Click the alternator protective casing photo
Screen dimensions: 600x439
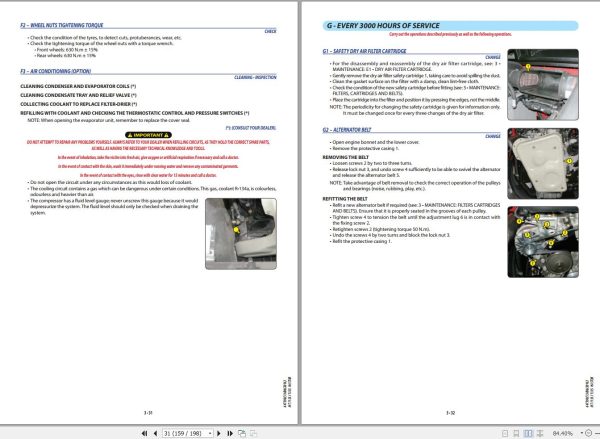[x=543, y=163]
